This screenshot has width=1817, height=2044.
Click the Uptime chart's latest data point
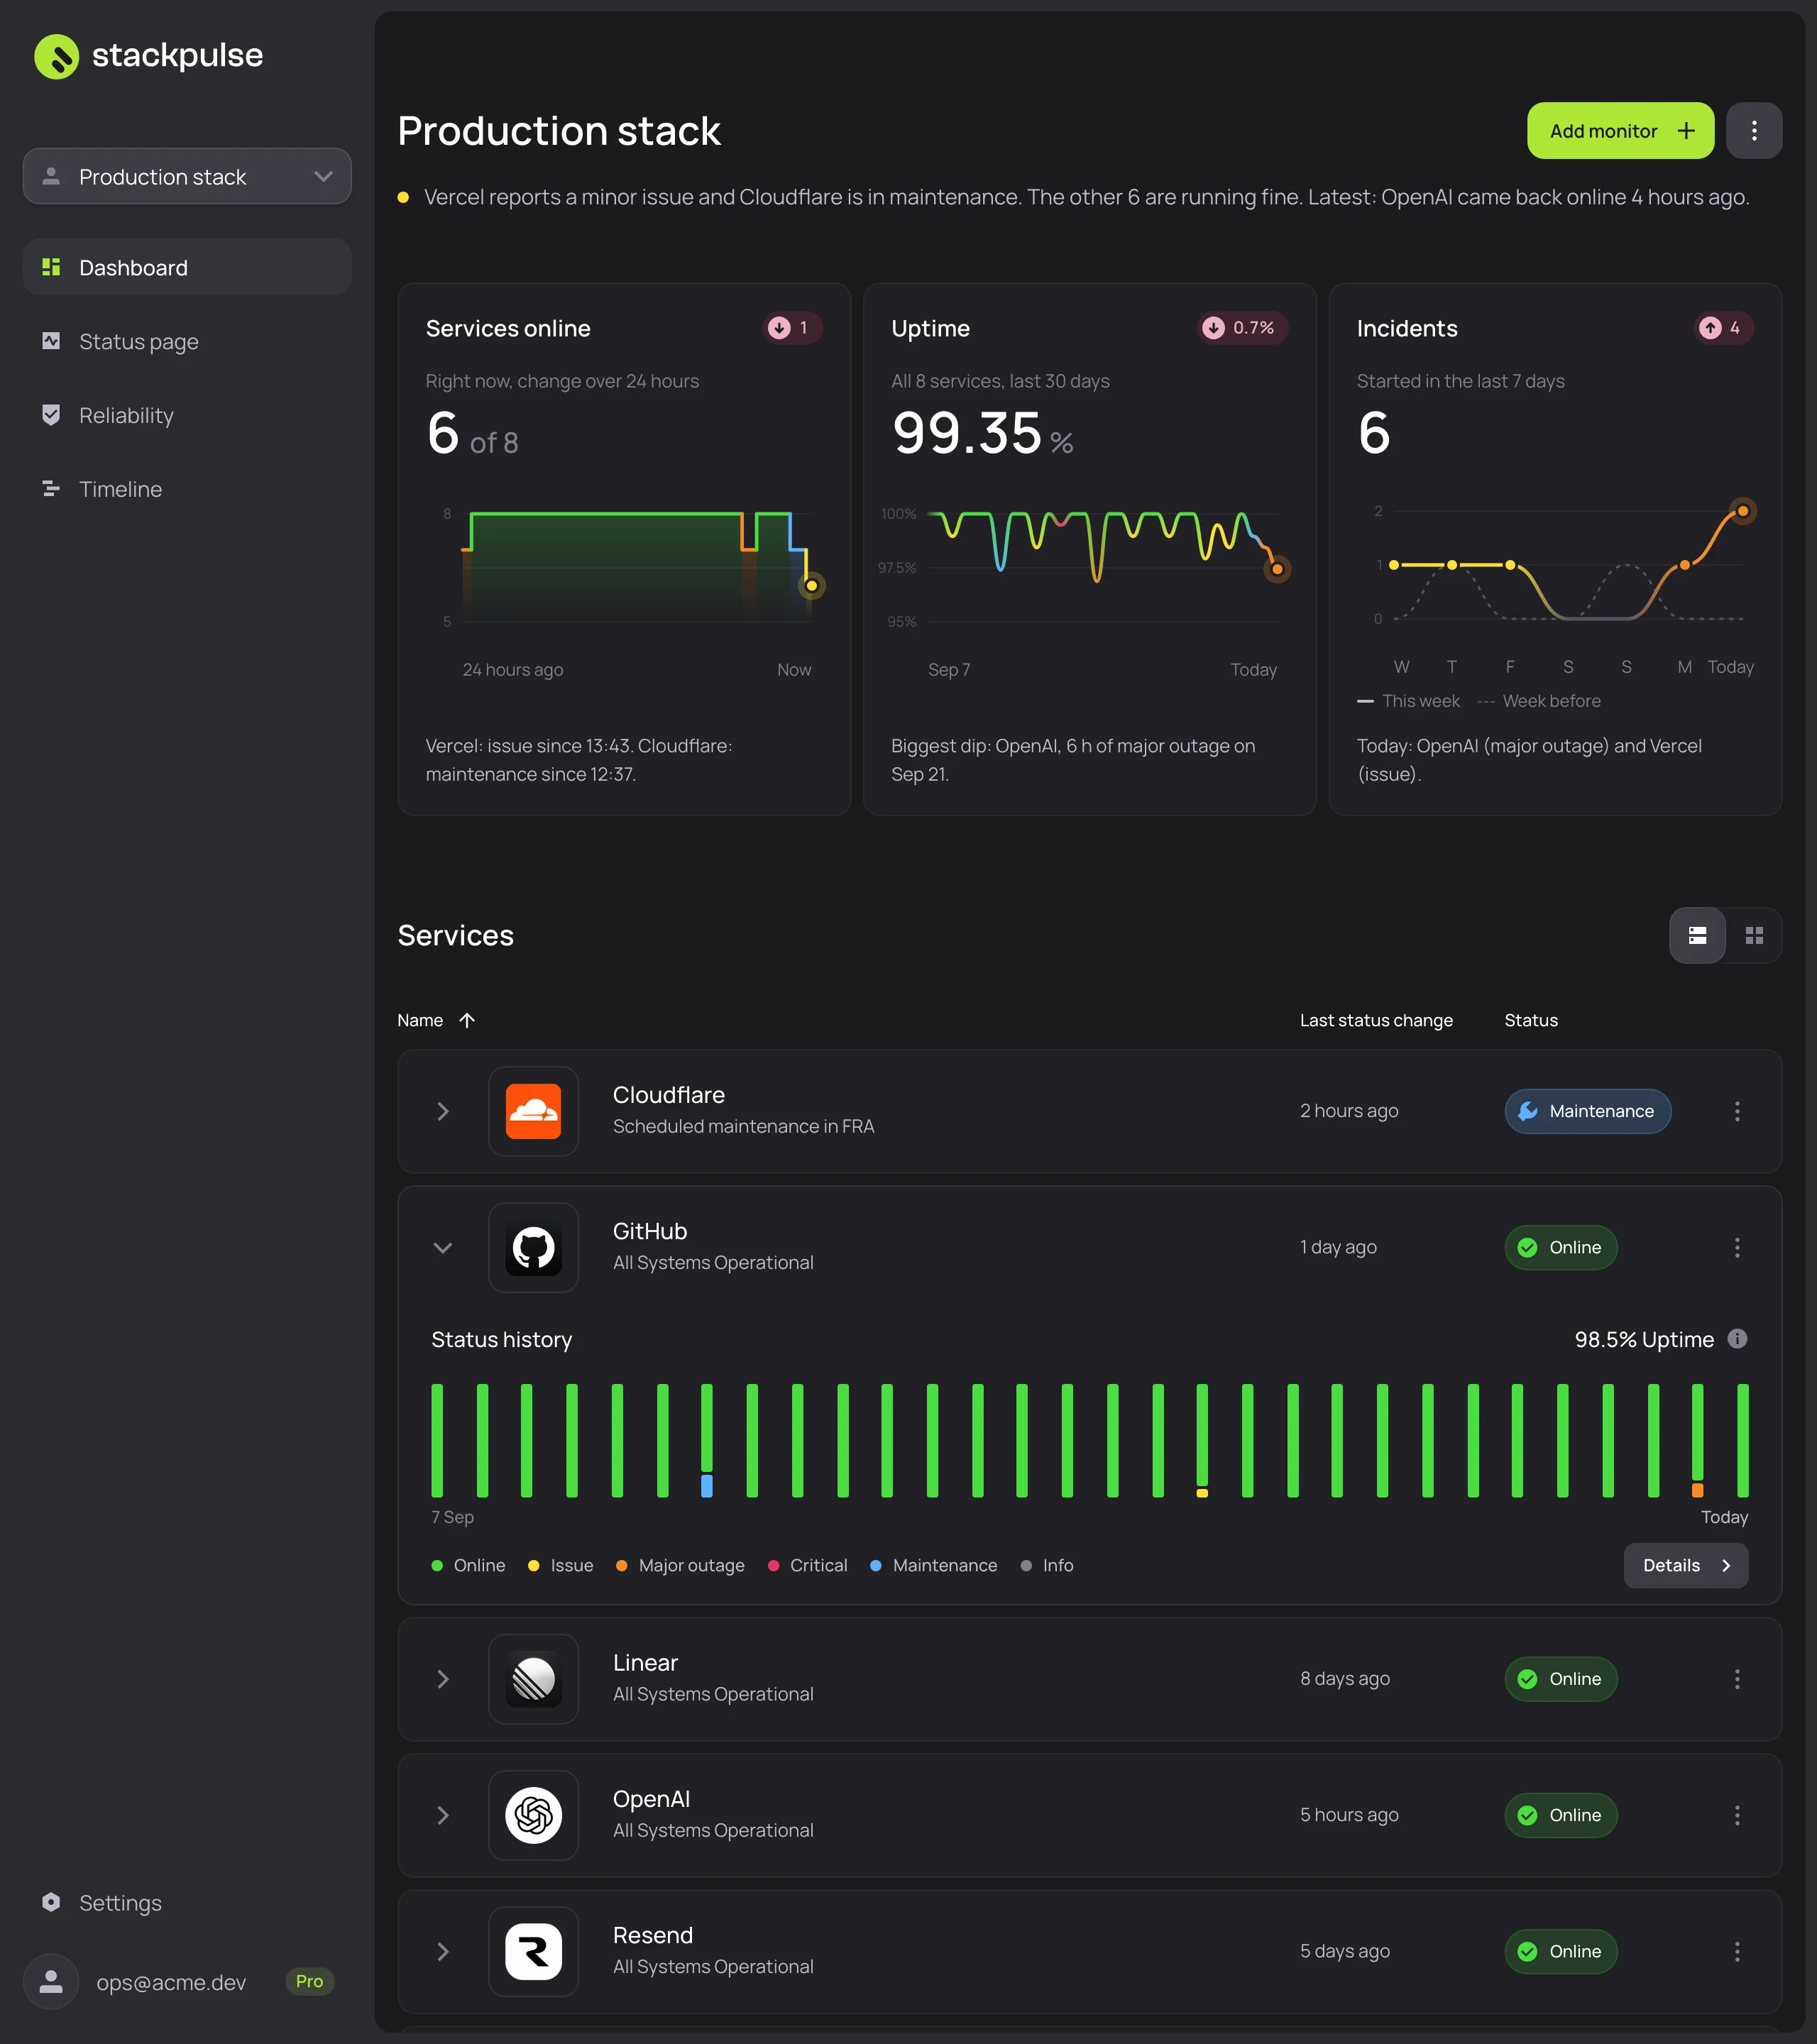[1277, 569]
